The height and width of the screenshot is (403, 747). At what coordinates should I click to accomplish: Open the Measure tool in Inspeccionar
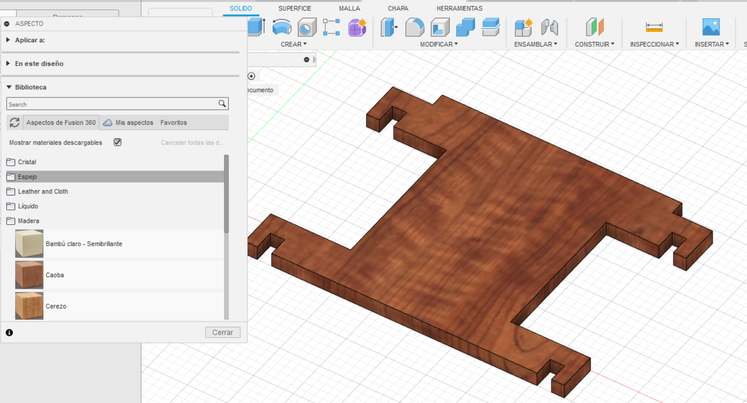pos(654,27)
